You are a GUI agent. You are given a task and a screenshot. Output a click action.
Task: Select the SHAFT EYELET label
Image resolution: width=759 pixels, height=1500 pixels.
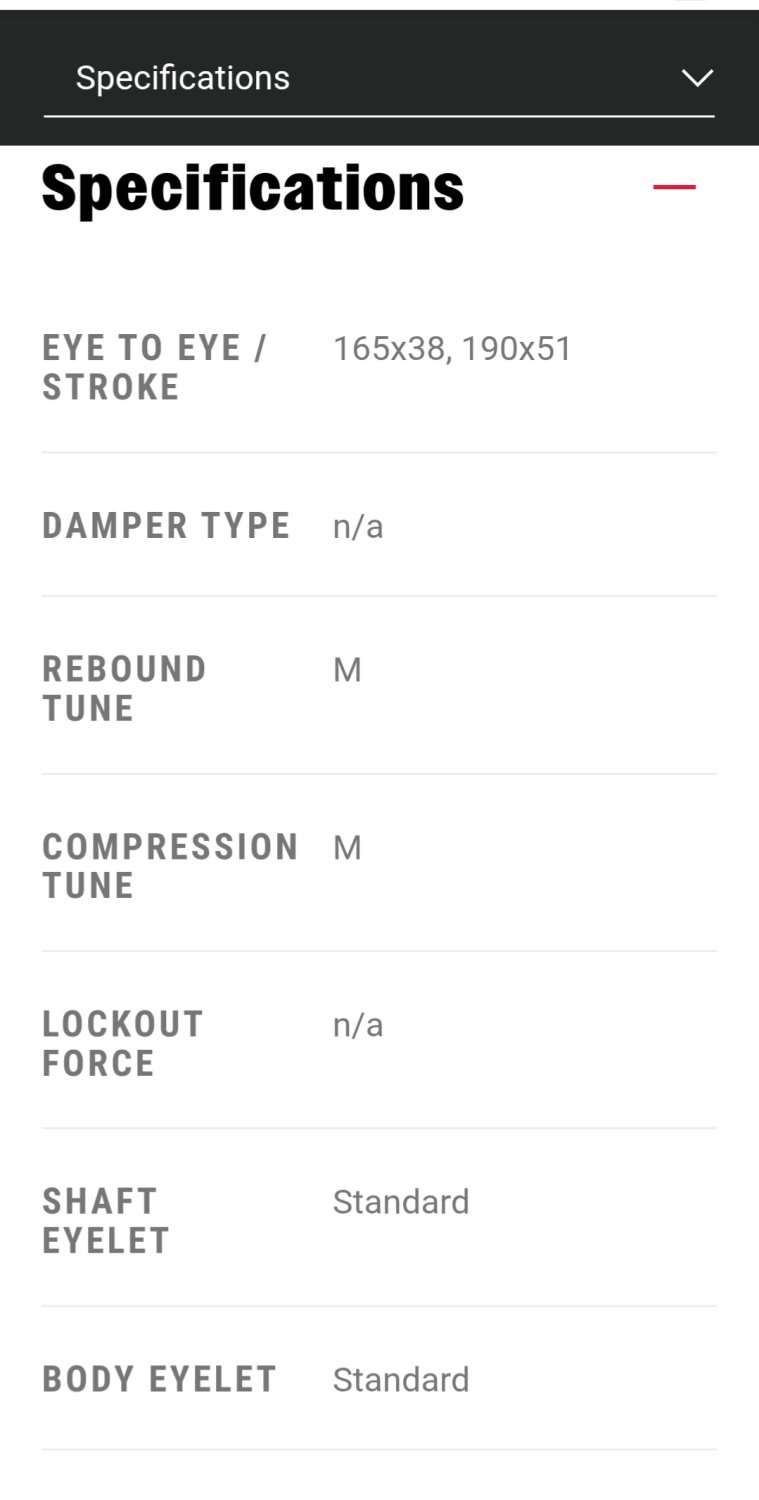click(x=105, y=1220)
